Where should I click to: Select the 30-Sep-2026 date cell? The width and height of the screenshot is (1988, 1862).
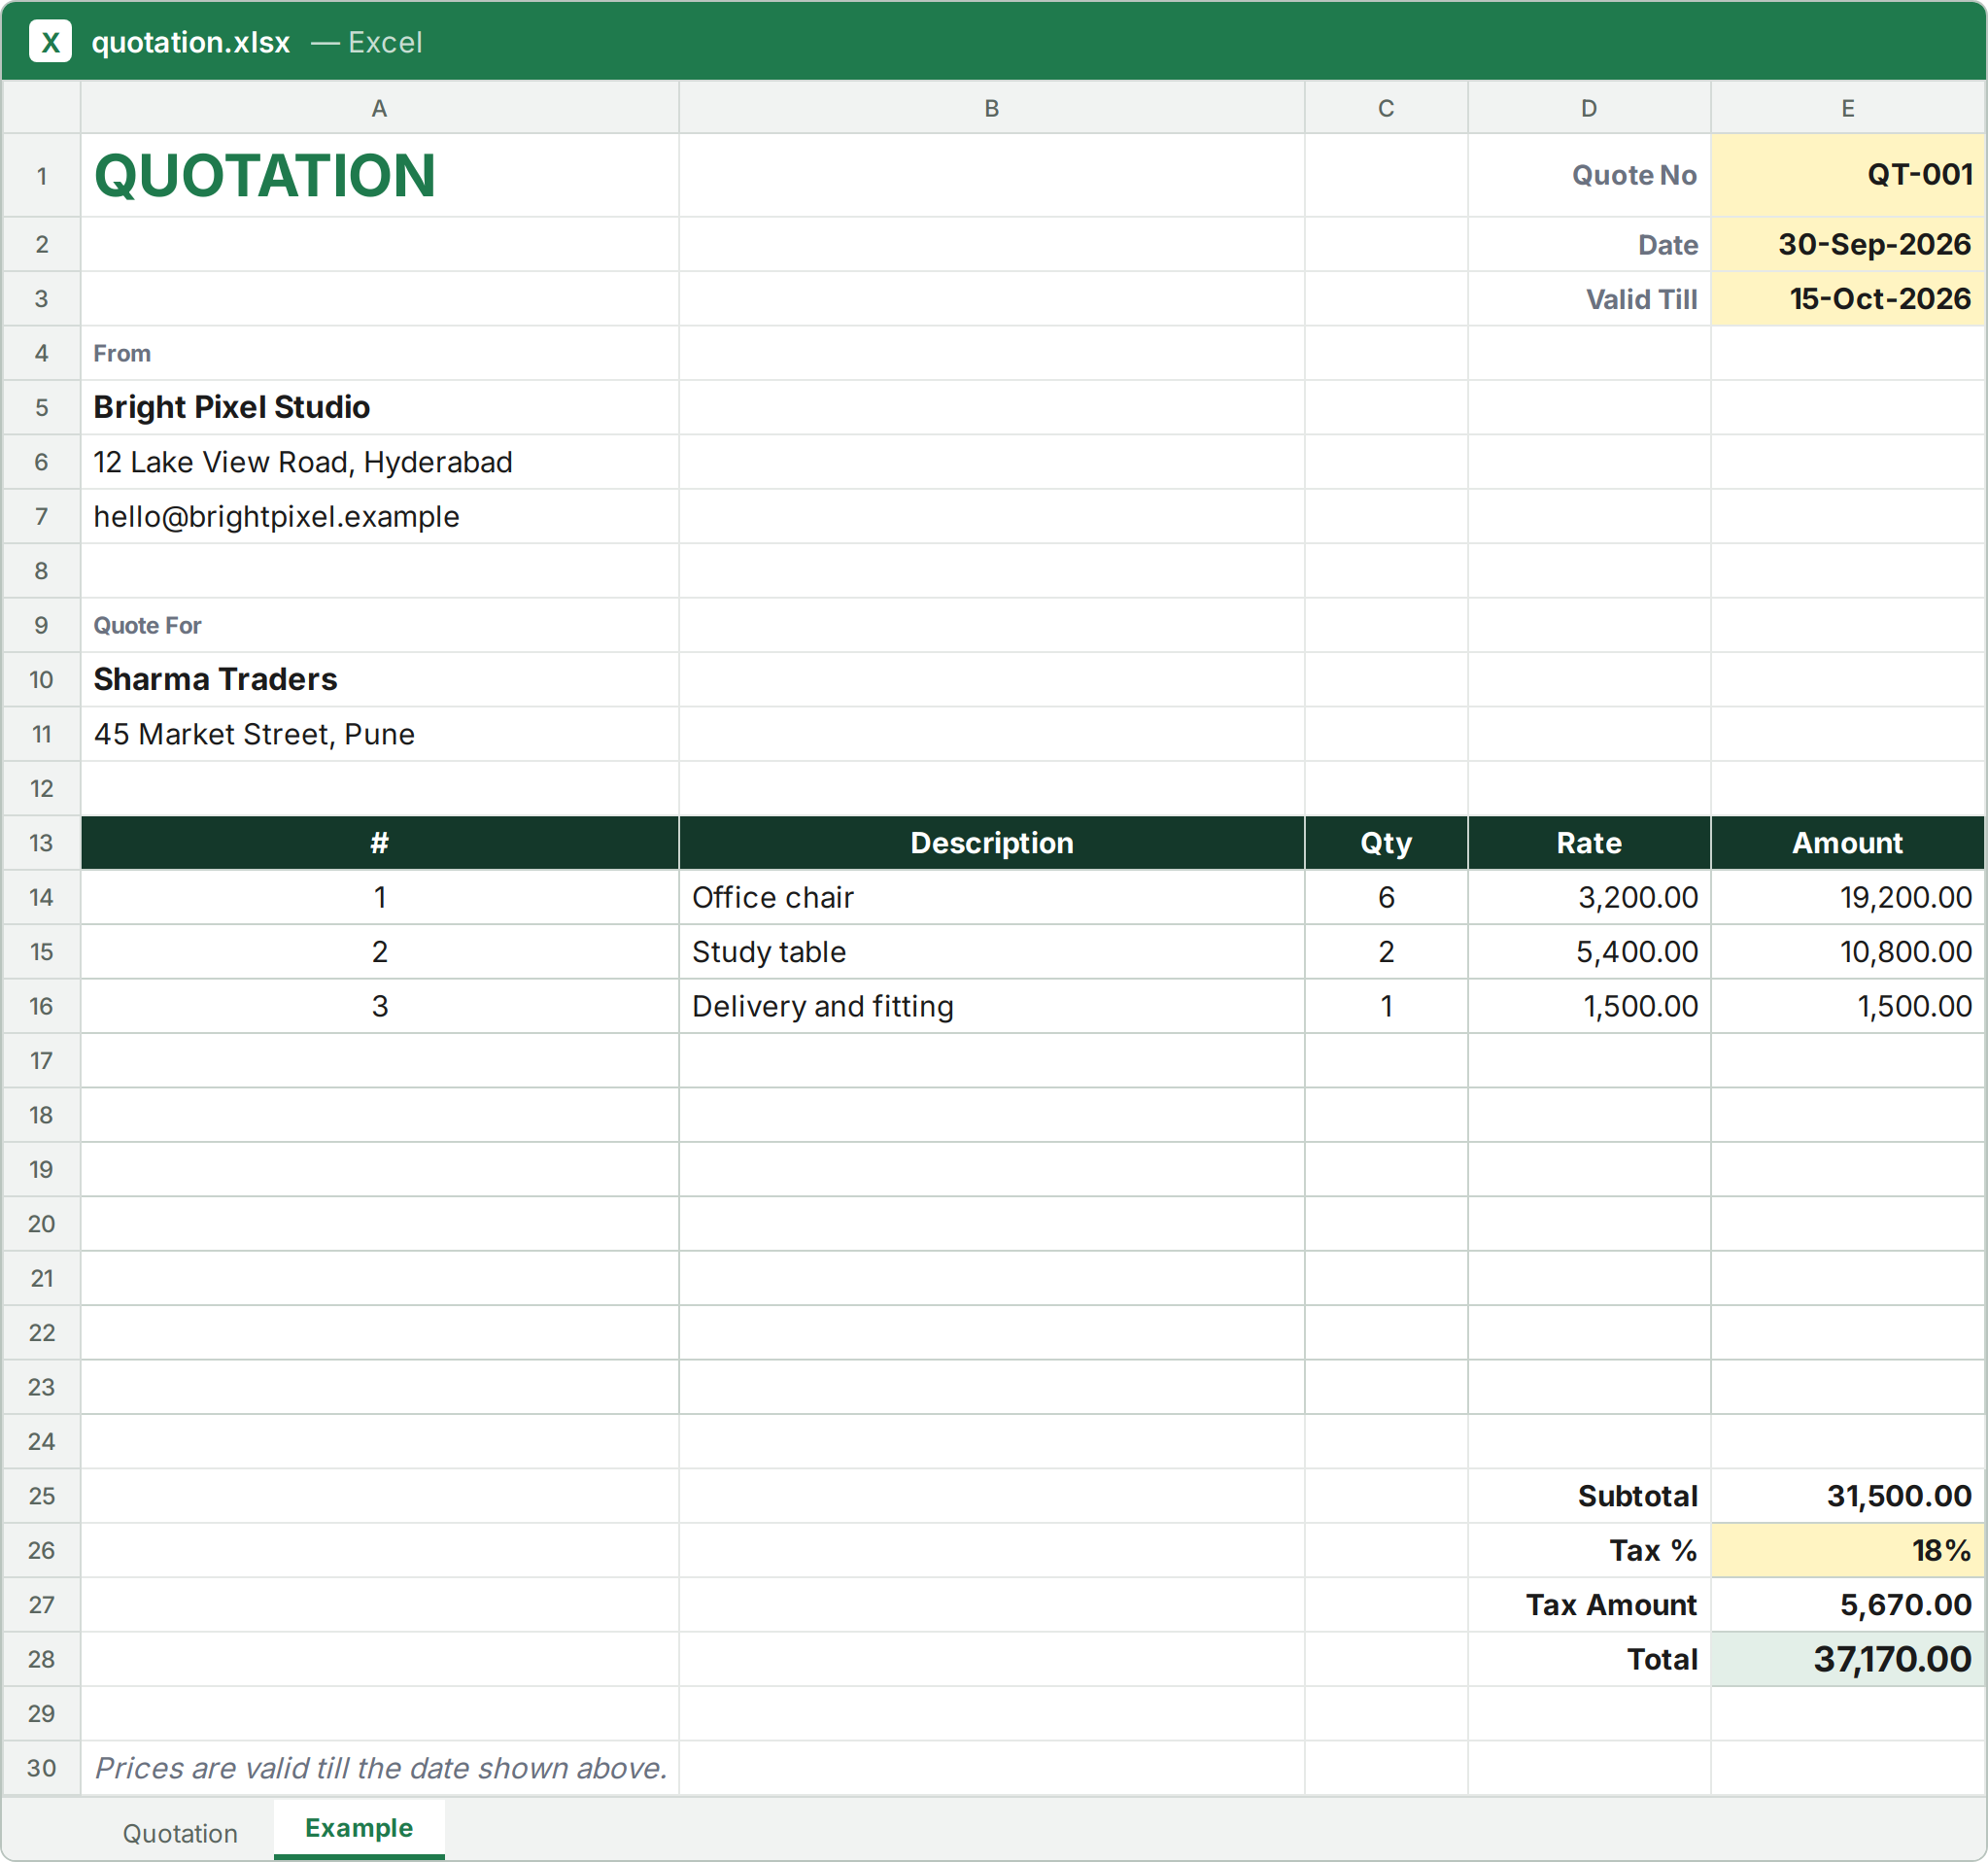[1848, 244]
